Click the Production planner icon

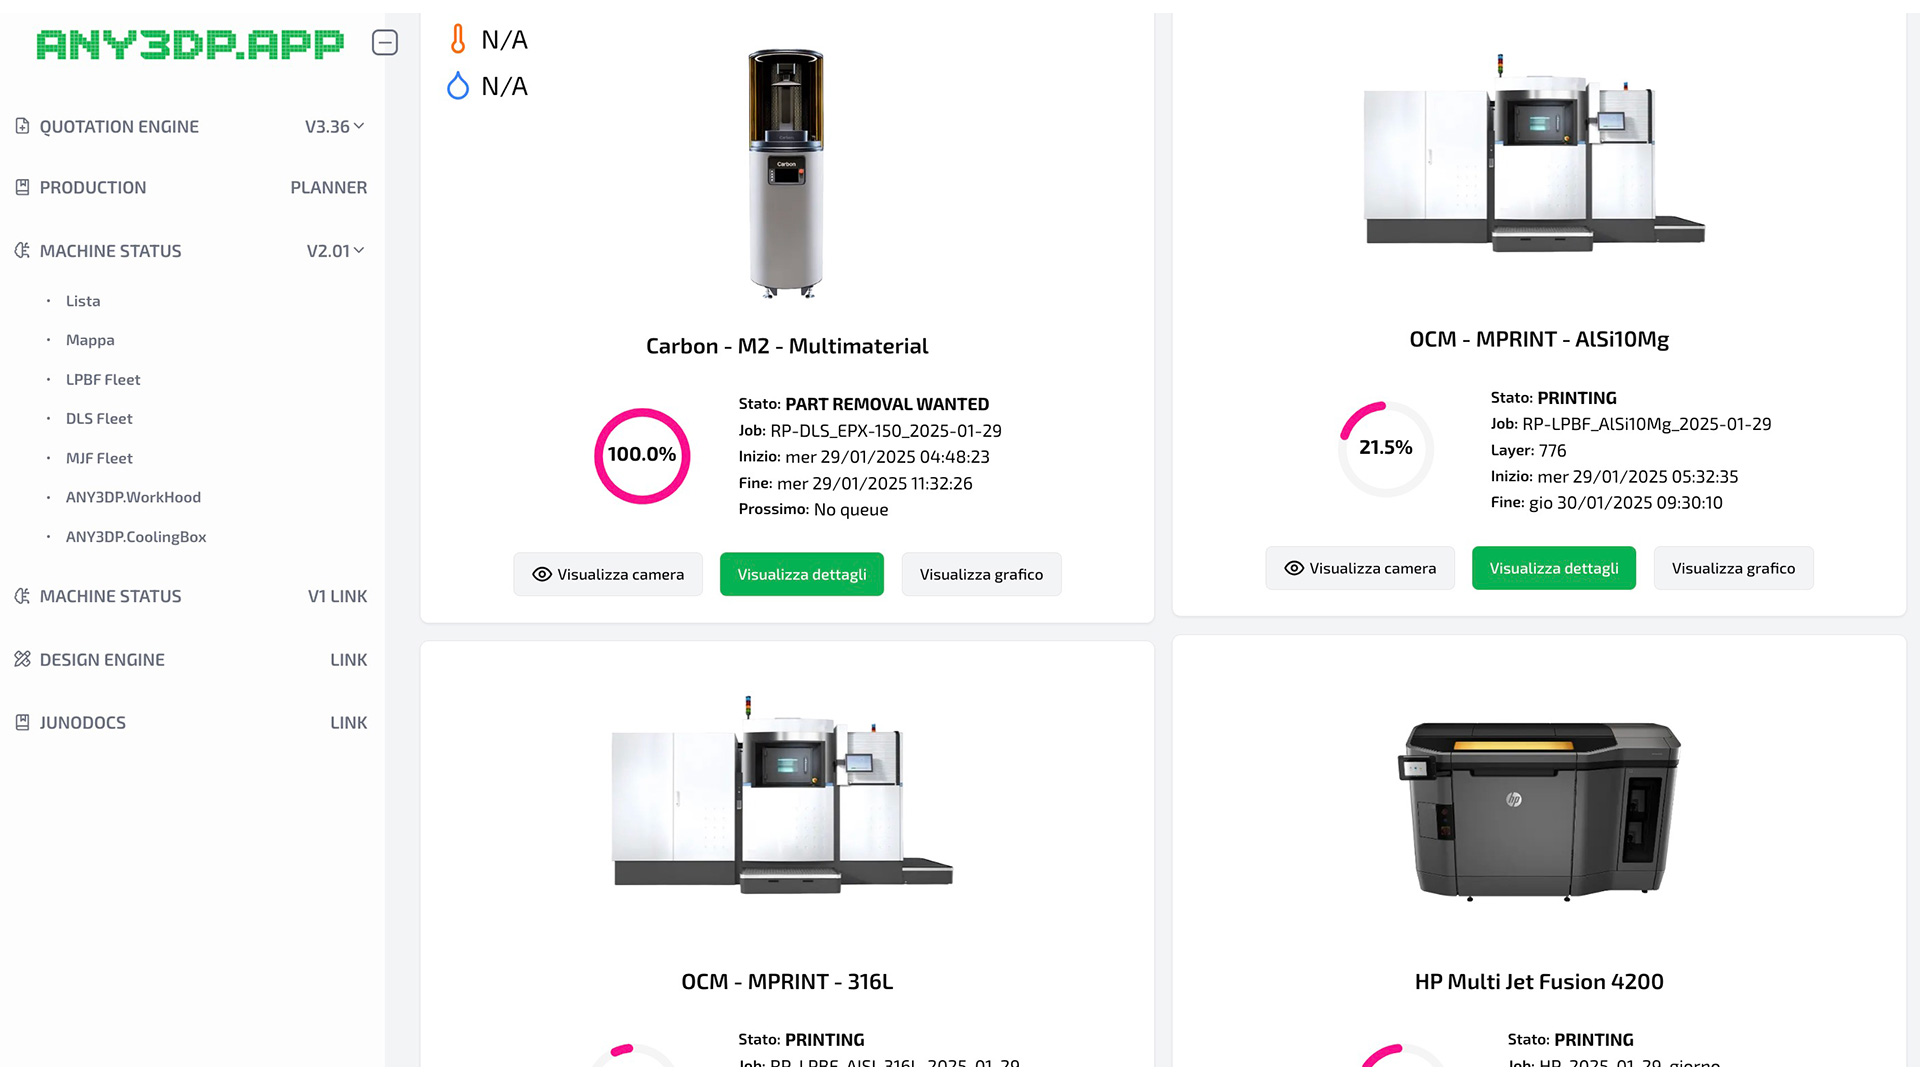22,187
